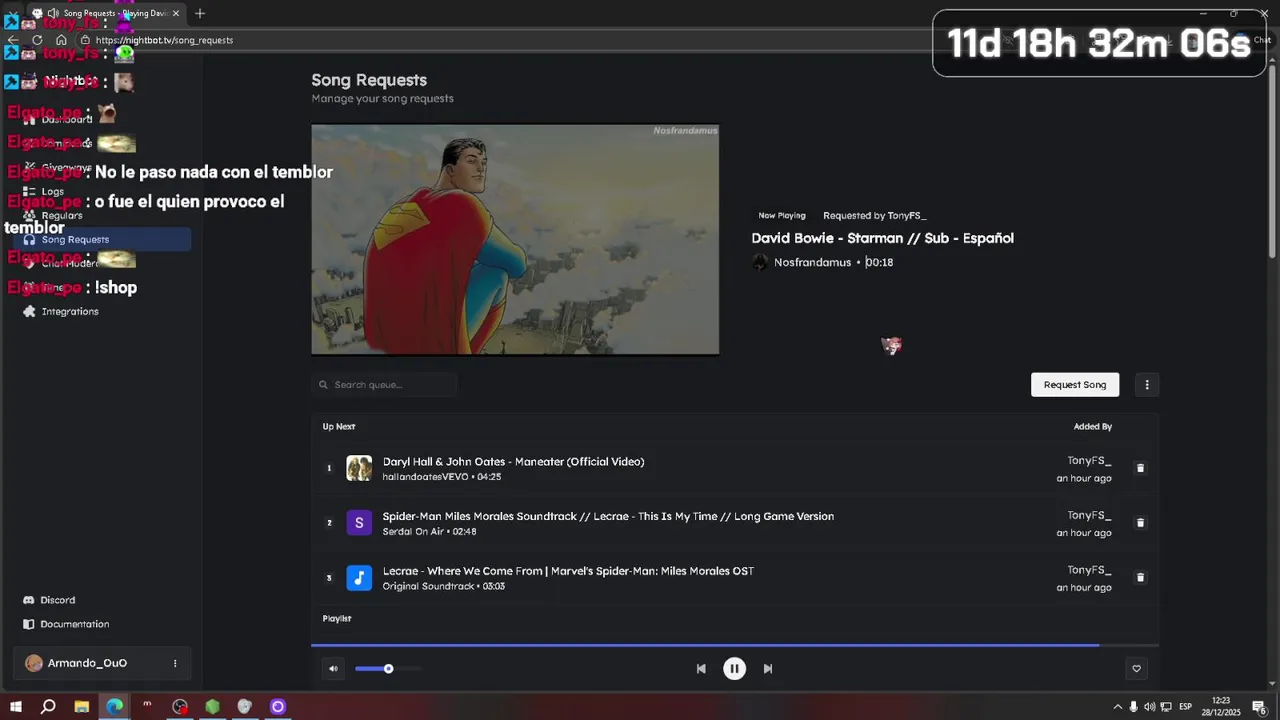The width and height of the screenshot is (1280, 720).
Task: Delete Daryl Hall Maneater from queue
Action: pyautogui.click(x=1140, y=468)
